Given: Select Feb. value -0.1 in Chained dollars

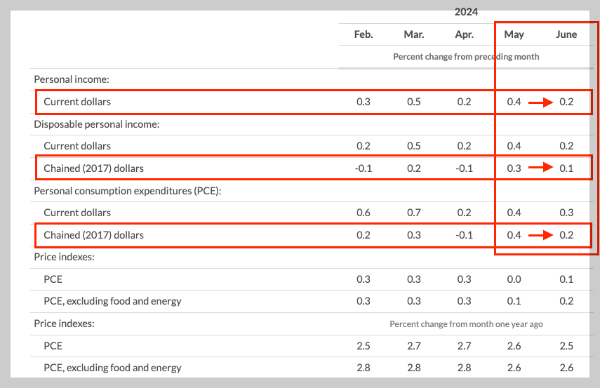Looking at the screenshot, I should click(363, 168).
